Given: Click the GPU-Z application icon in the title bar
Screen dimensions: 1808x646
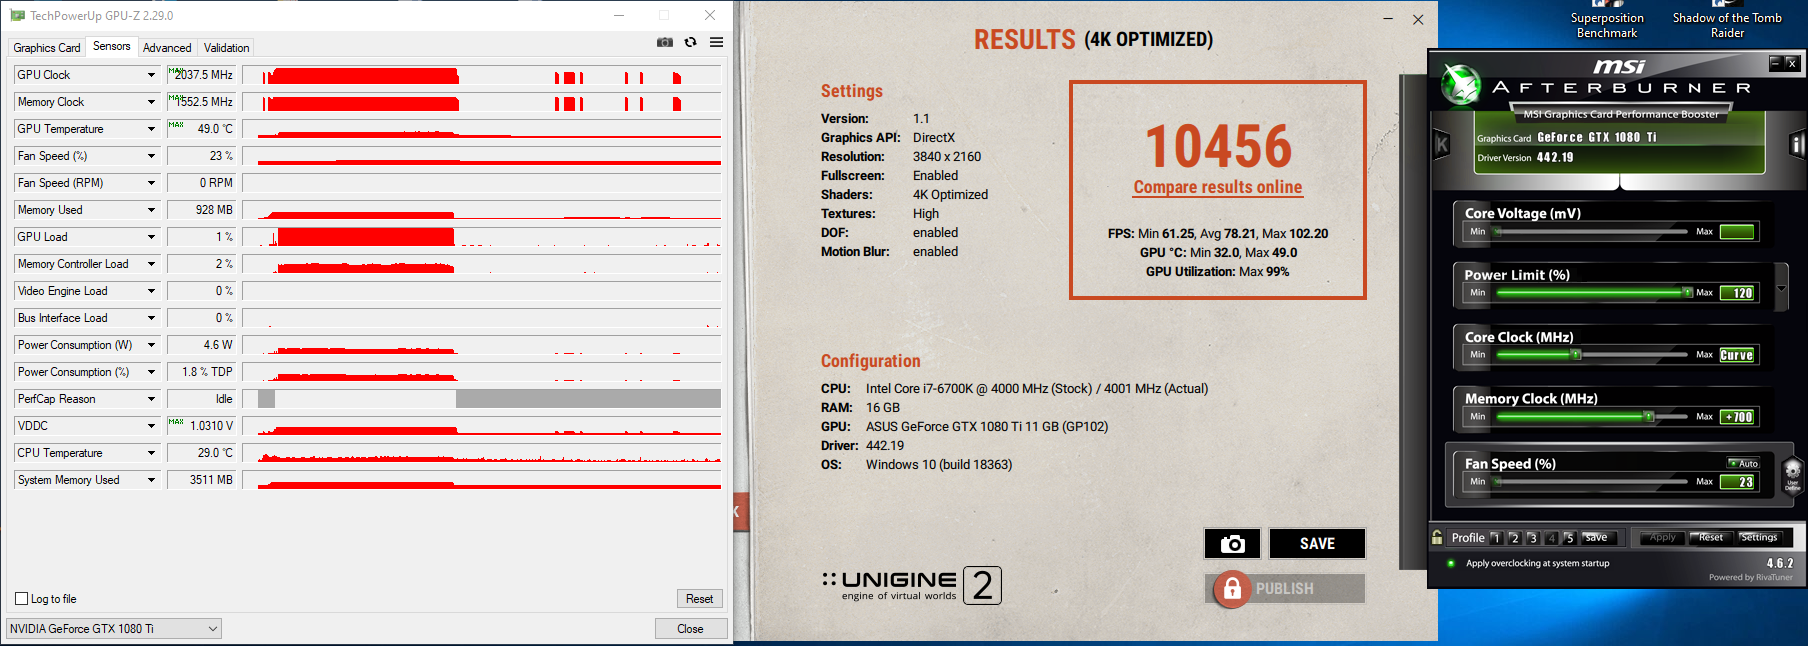Looking at the screenshot, I should [17, 15].
